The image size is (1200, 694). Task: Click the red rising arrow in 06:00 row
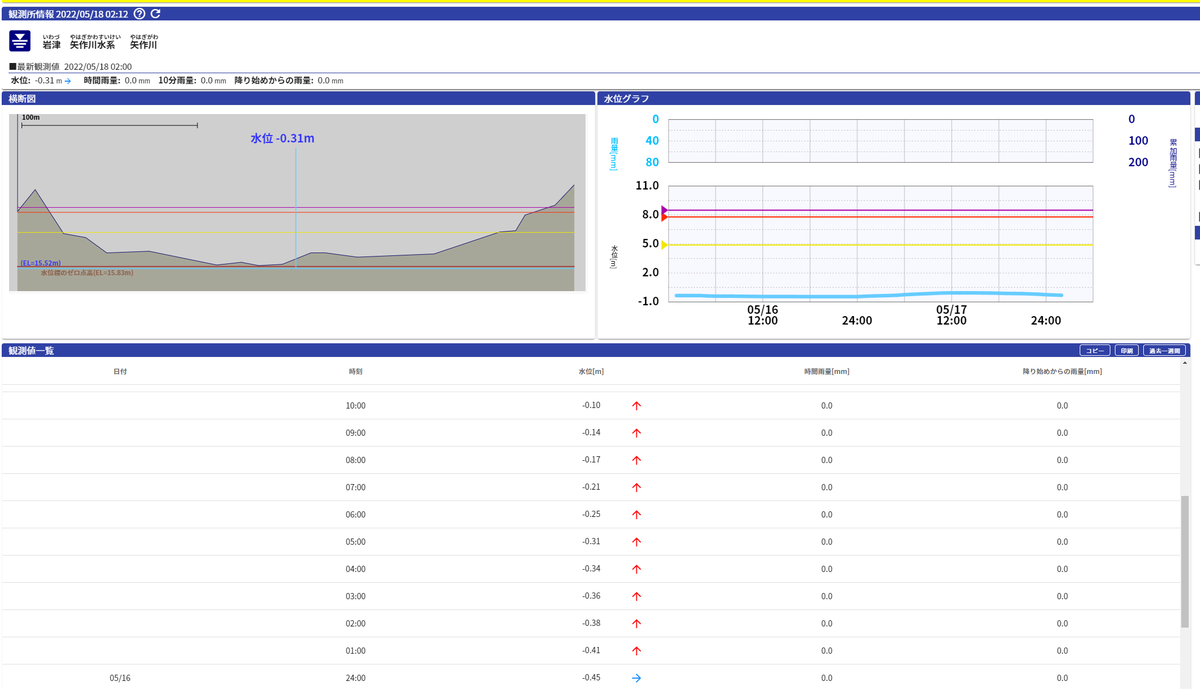[636, 514]
